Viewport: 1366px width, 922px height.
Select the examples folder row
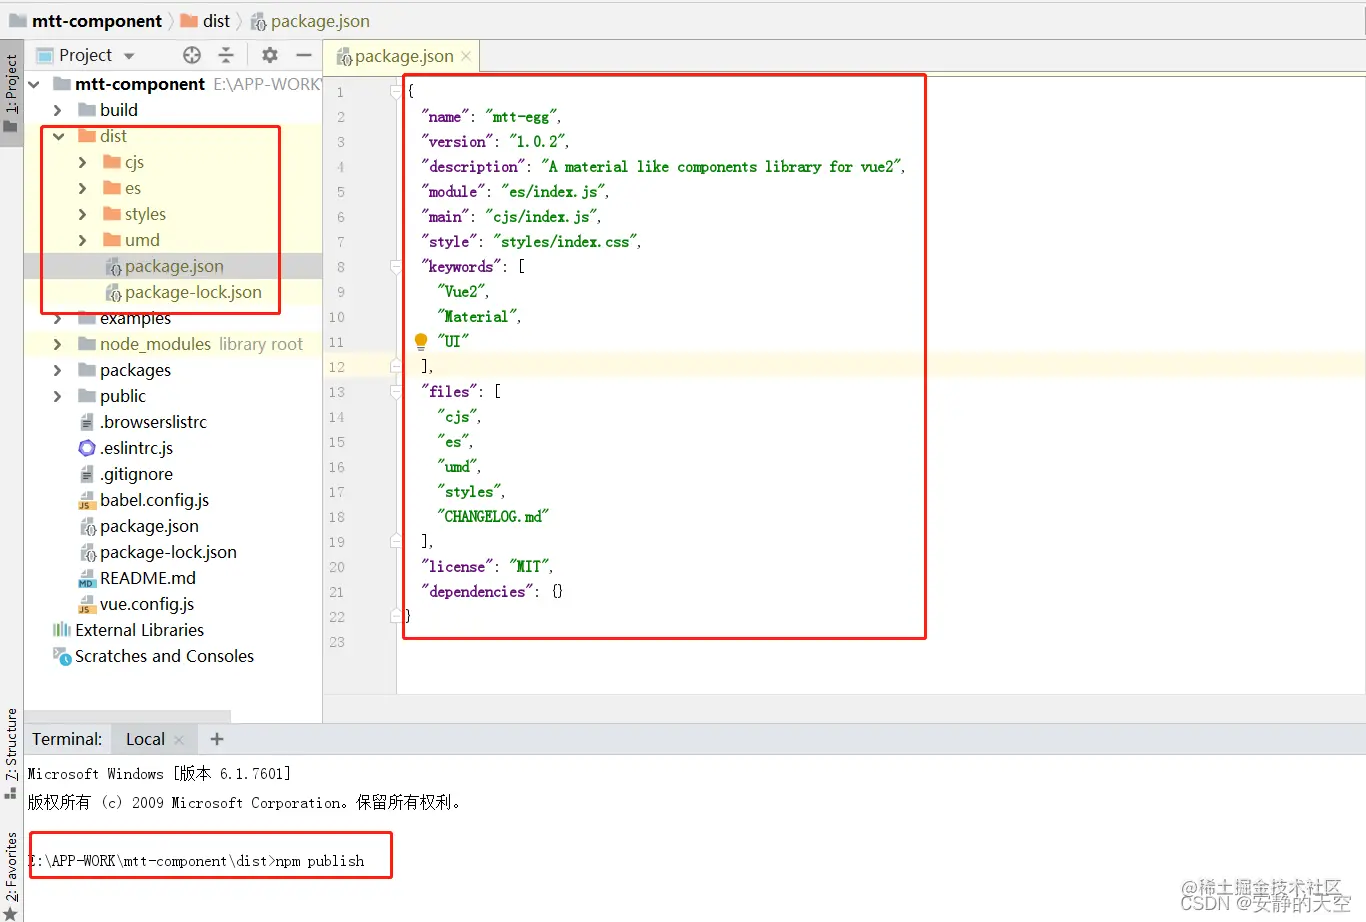point(173,318)
